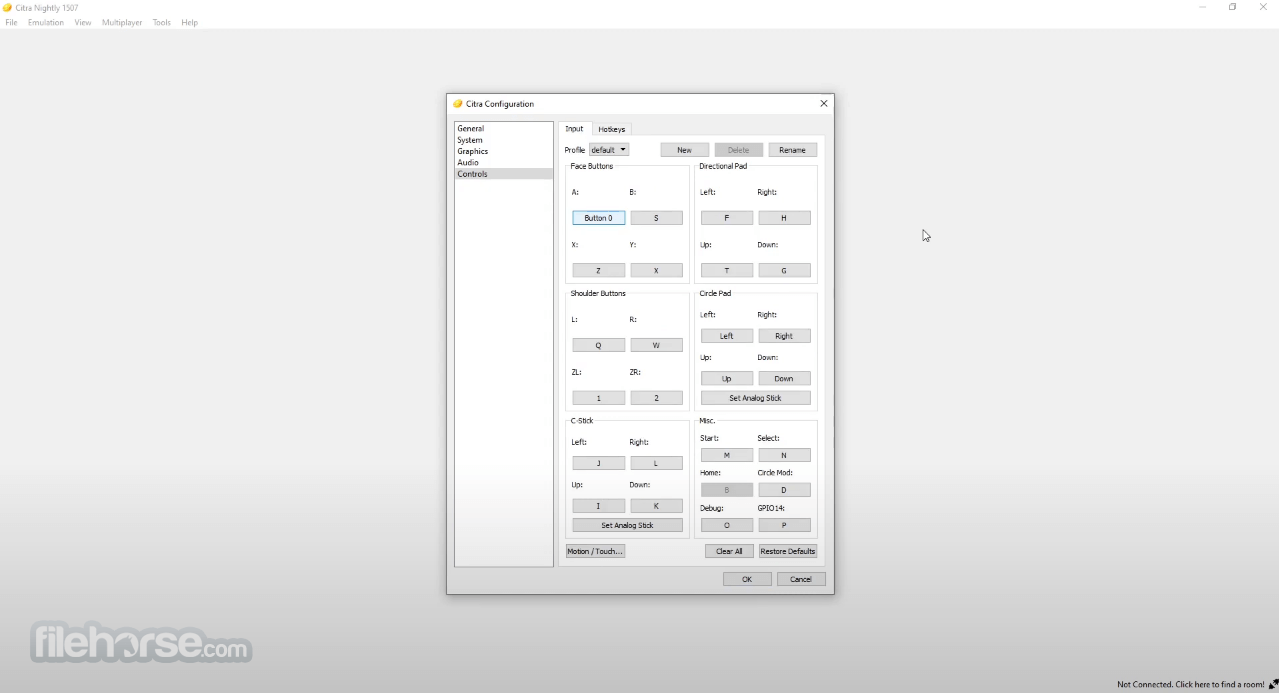The width and height of the screenshot is (1279, 693).
Task: Select Controls in the settings list
Action: coord(503,174)
